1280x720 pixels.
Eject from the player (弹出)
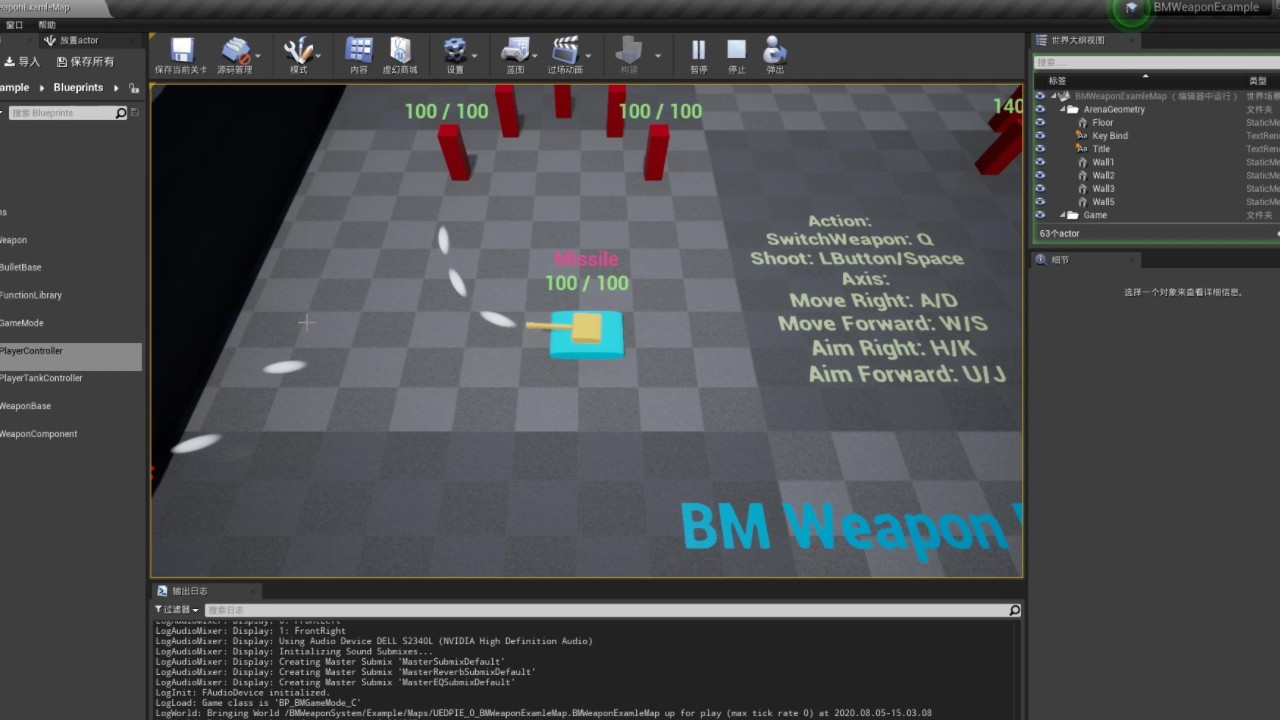pos(775,50)
